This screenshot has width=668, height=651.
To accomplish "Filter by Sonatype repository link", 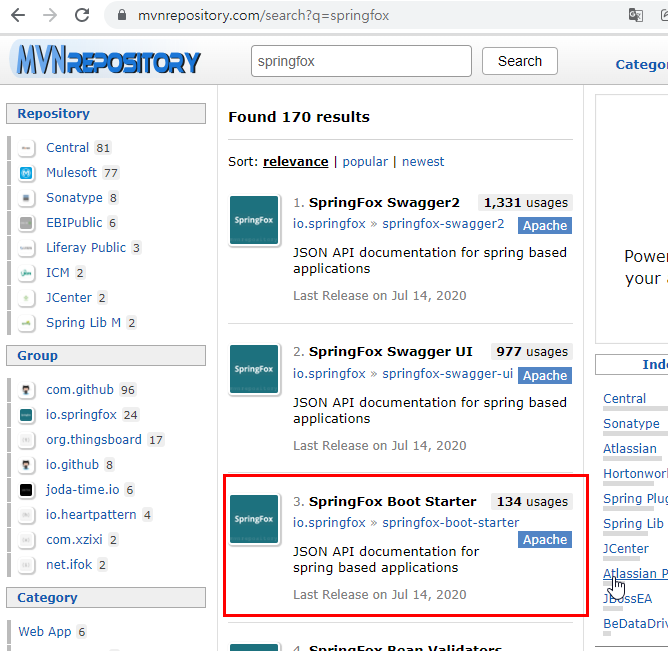I will pyautogui.click(x=74, y=198).
